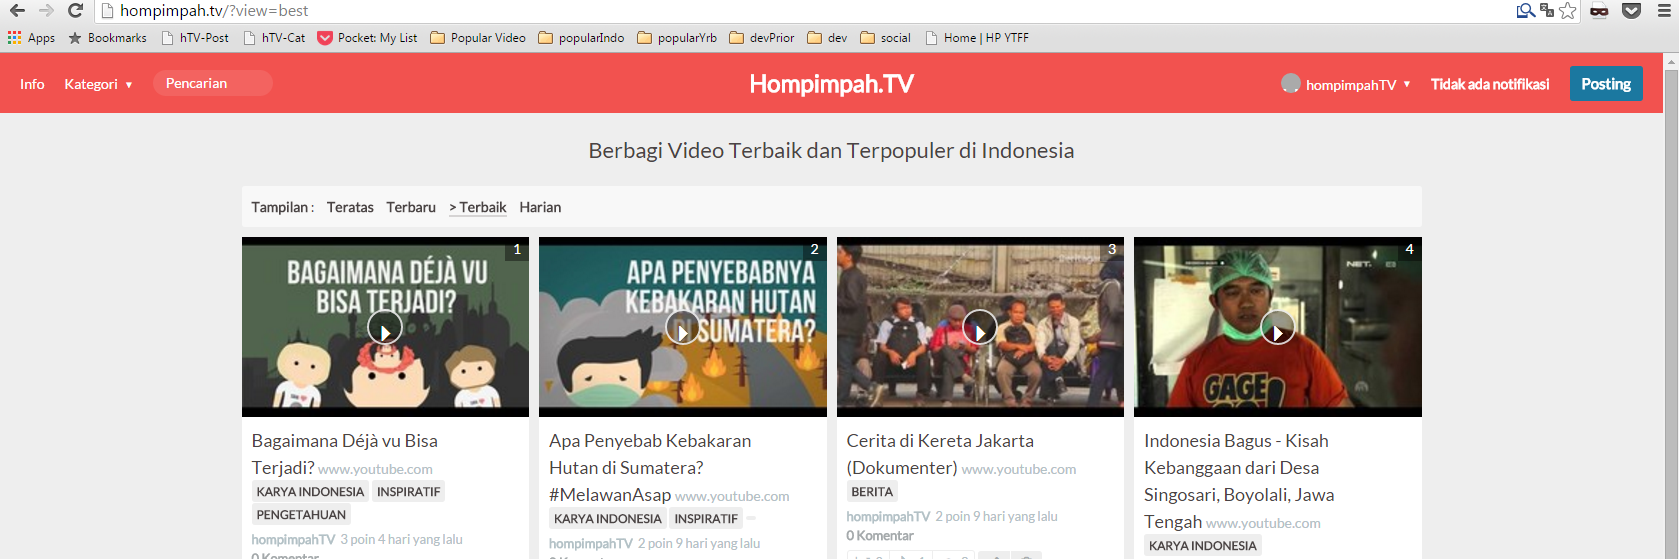This screenshot has width=1679, height=559.
Task: Open Tidak ada notifikasi notifications
Action: tap(1490, 84)
